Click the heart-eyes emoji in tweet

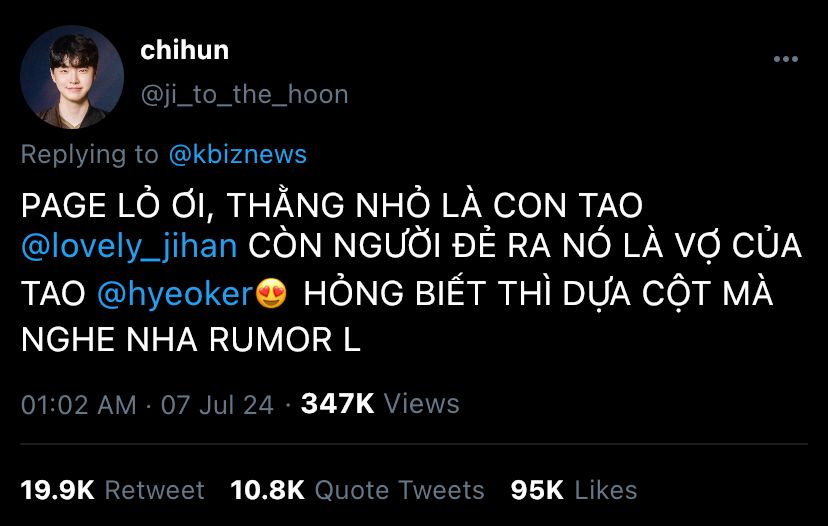(x=271, y=294)
